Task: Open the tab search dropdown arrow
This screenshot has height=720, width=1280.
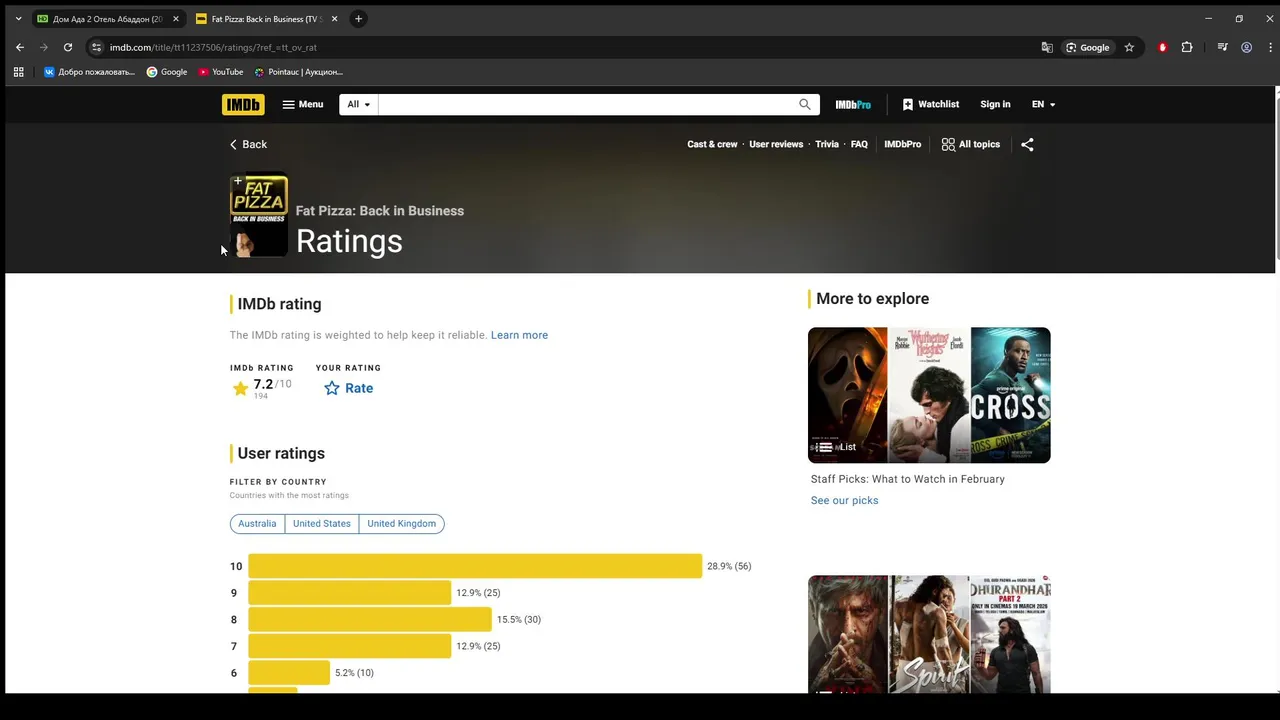Action: (18, 19)
